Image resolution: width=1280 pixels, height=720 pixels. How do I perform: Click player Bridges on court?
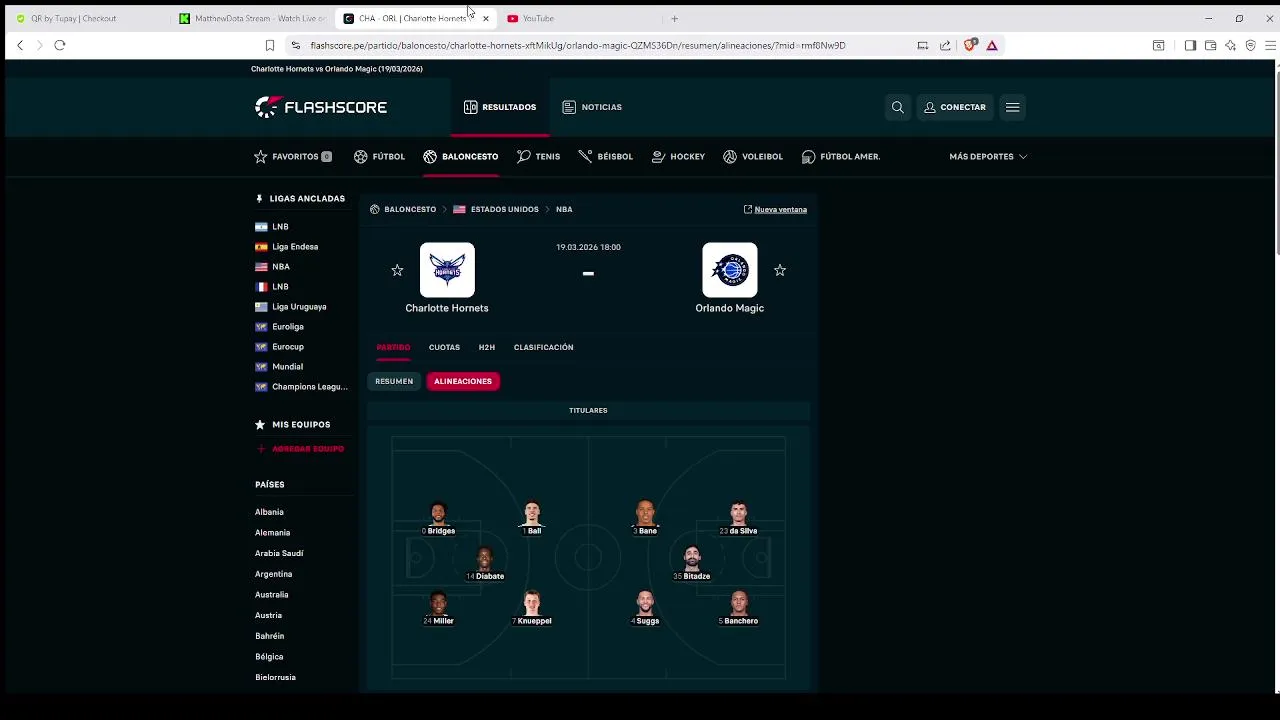(438, 519)
